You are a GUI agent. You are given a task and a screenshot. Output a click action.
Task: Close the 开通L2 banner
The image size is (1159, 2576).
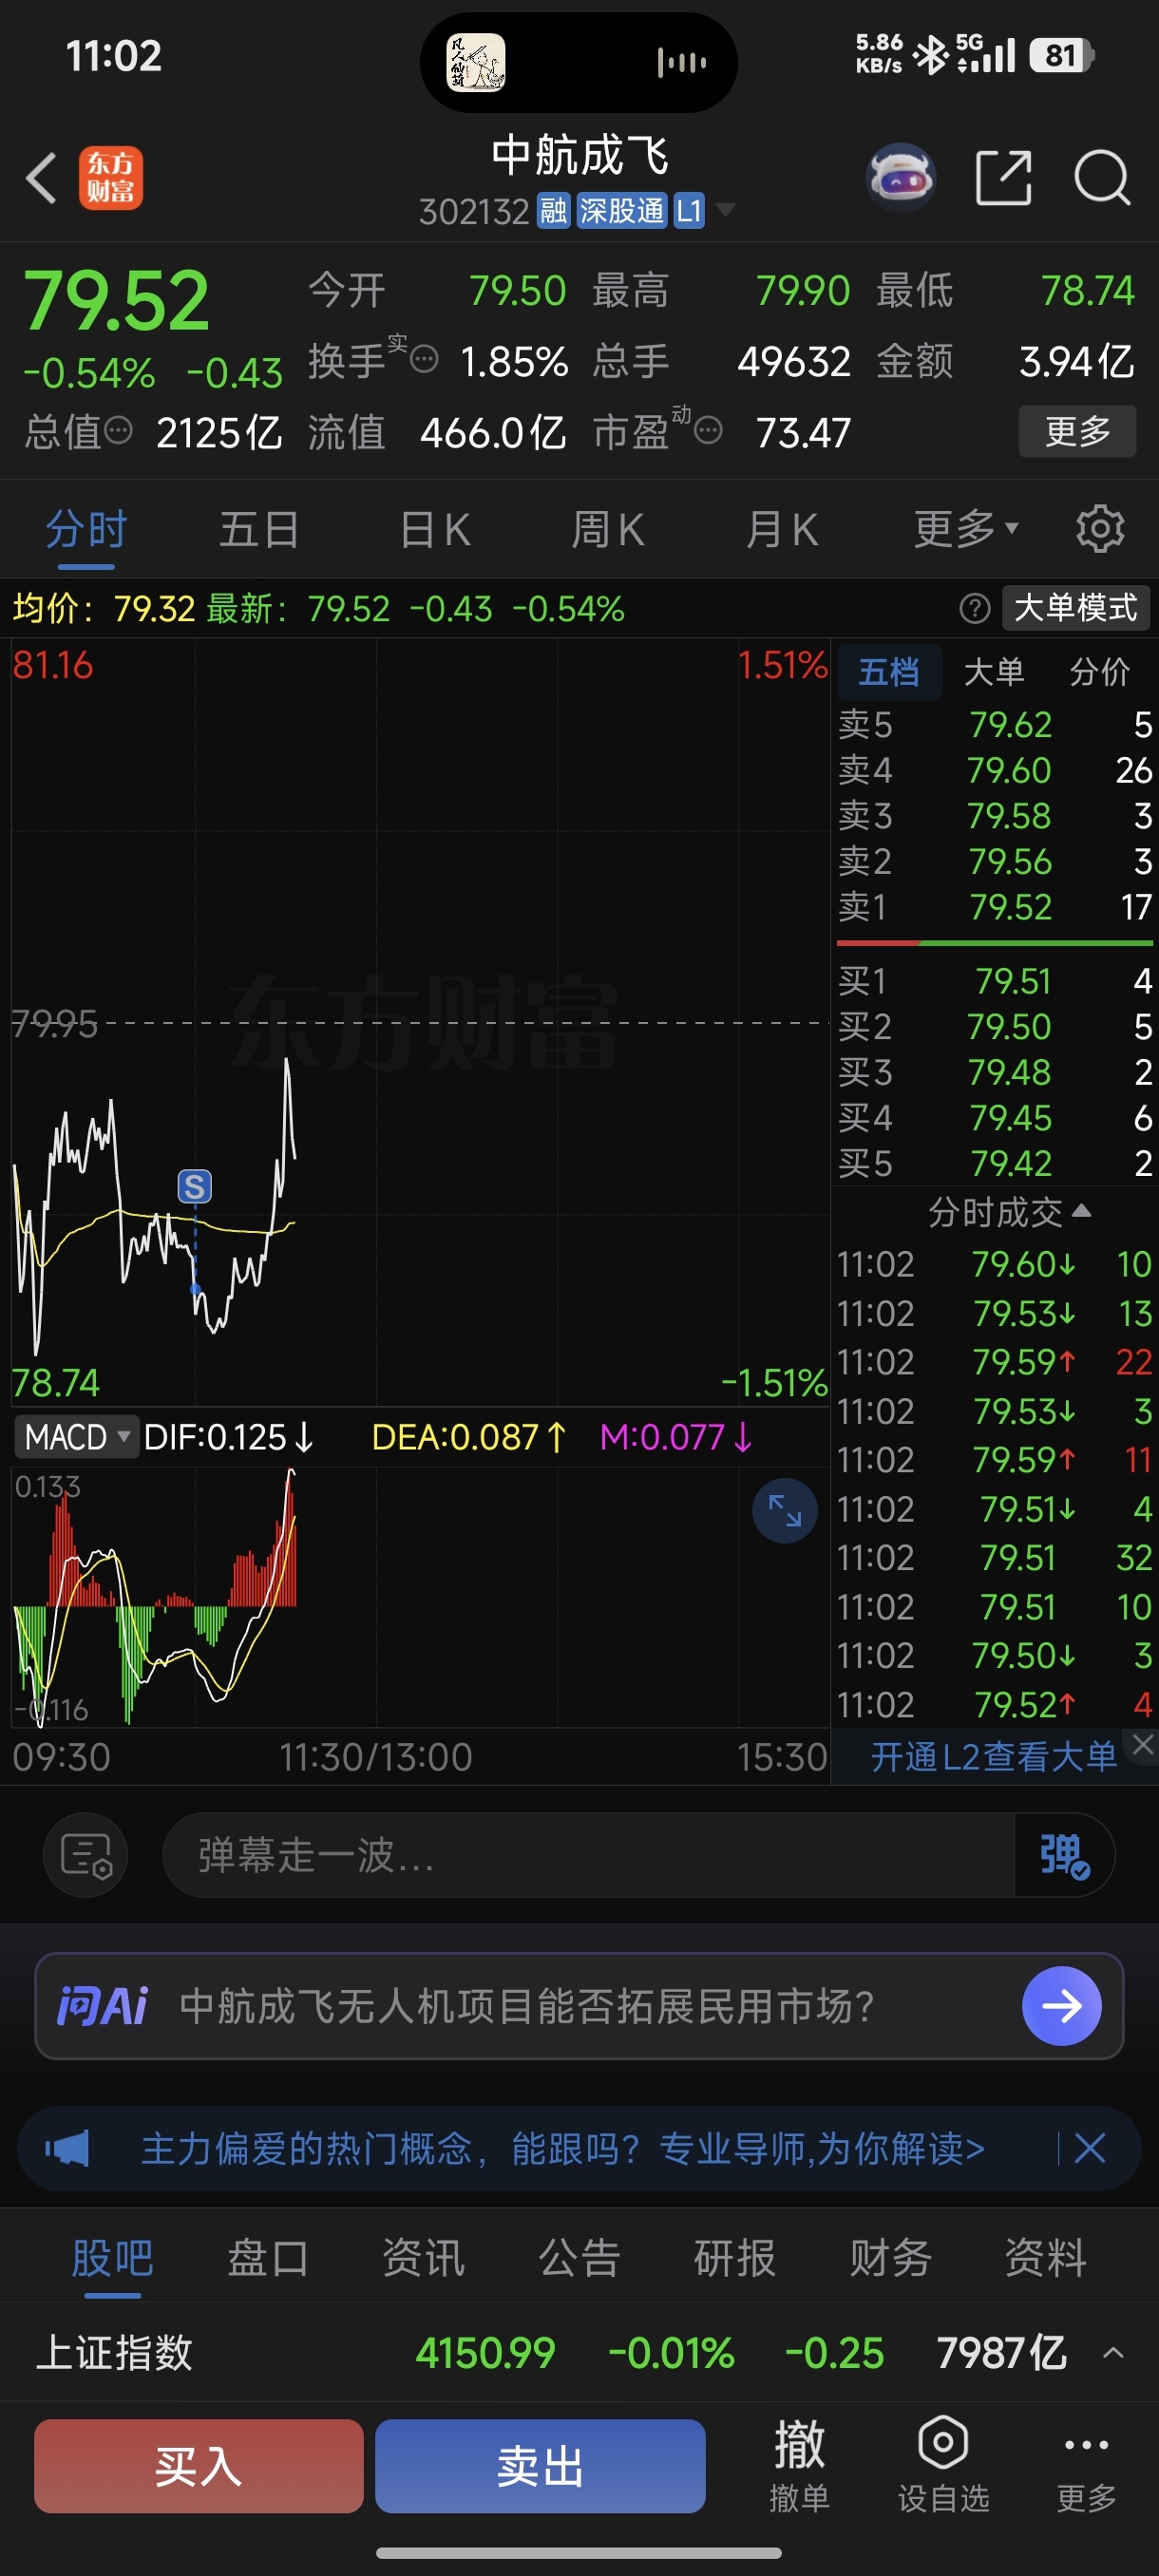point(1143,1744)
